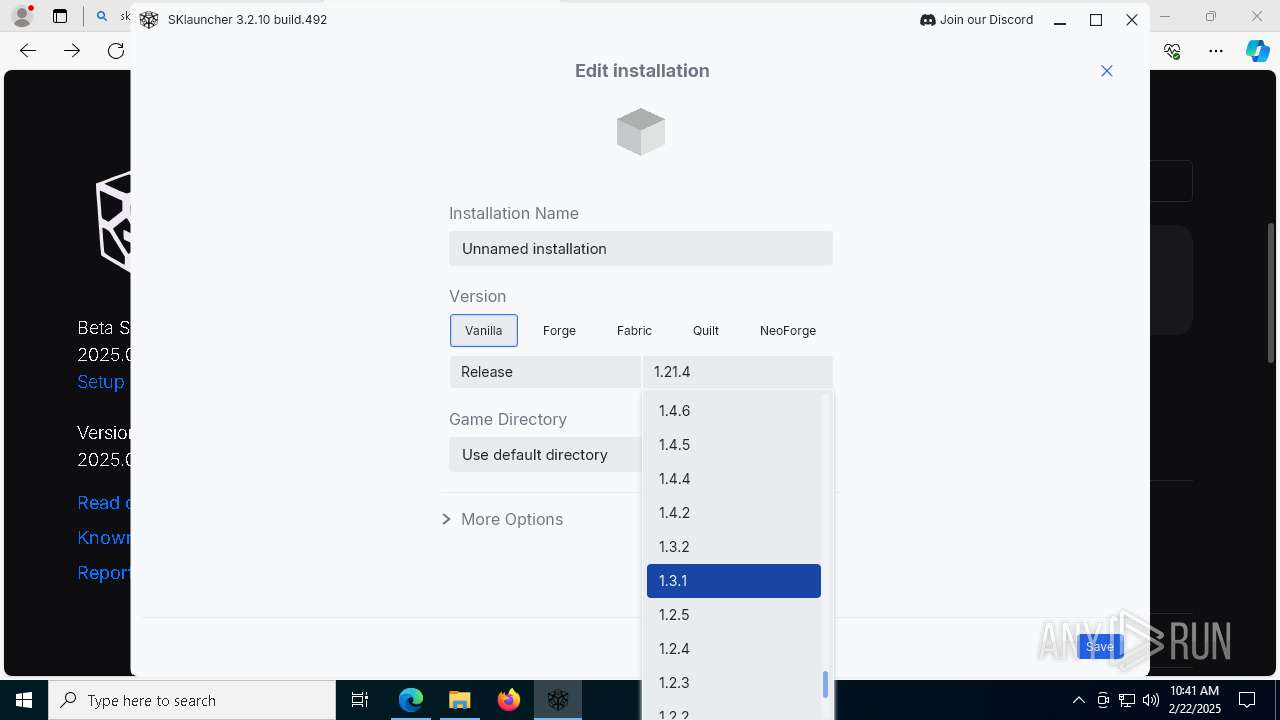
Task: Click the SKlauncher logo in title bar
Action: pyautogui.click(x=149, y=20)
